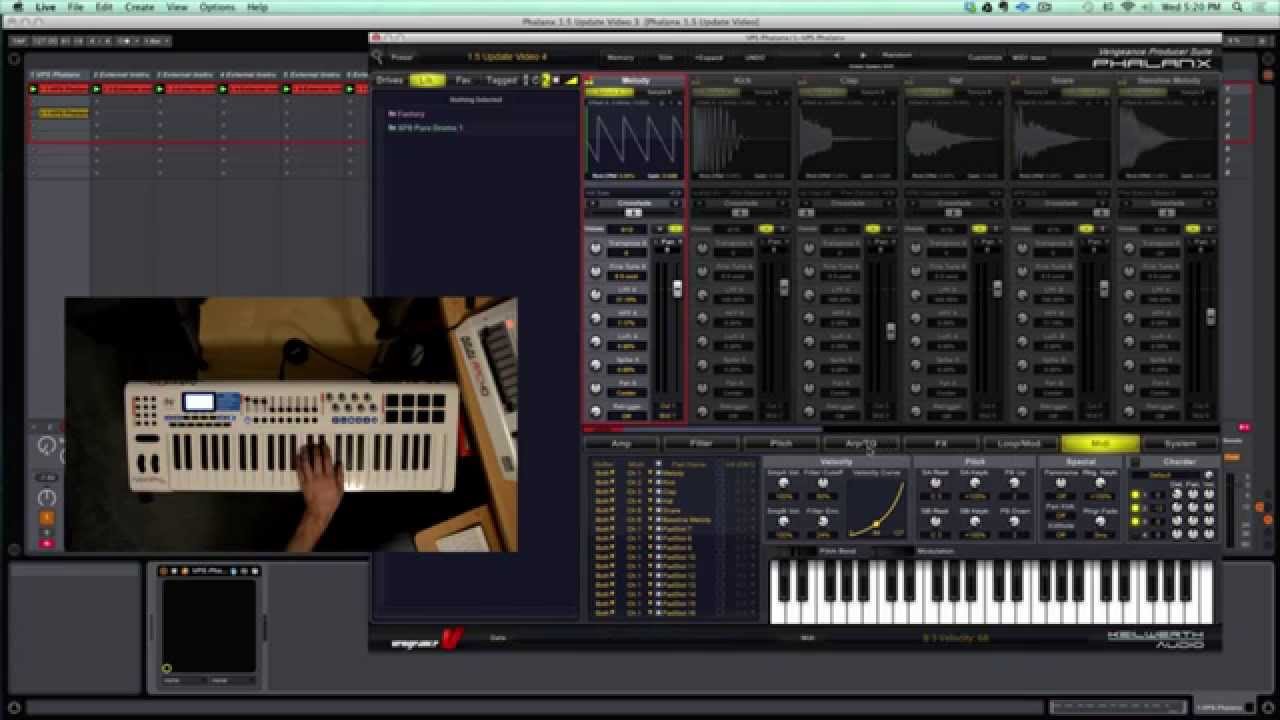1280x720 pixels.
Task: Select Lib browser tab
Action: tap(428, 80)
